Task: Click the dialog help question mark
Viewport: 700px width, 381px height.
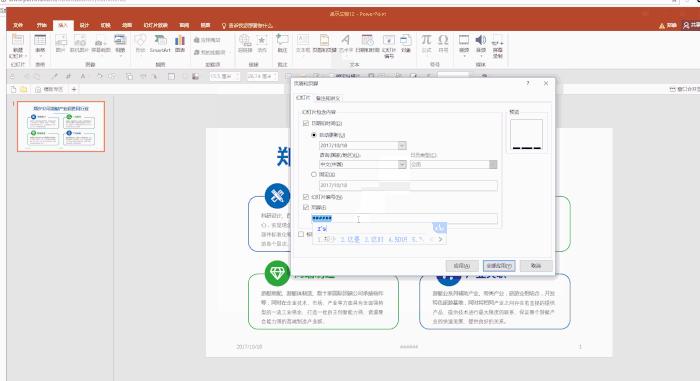Action: tap(527, 83)
